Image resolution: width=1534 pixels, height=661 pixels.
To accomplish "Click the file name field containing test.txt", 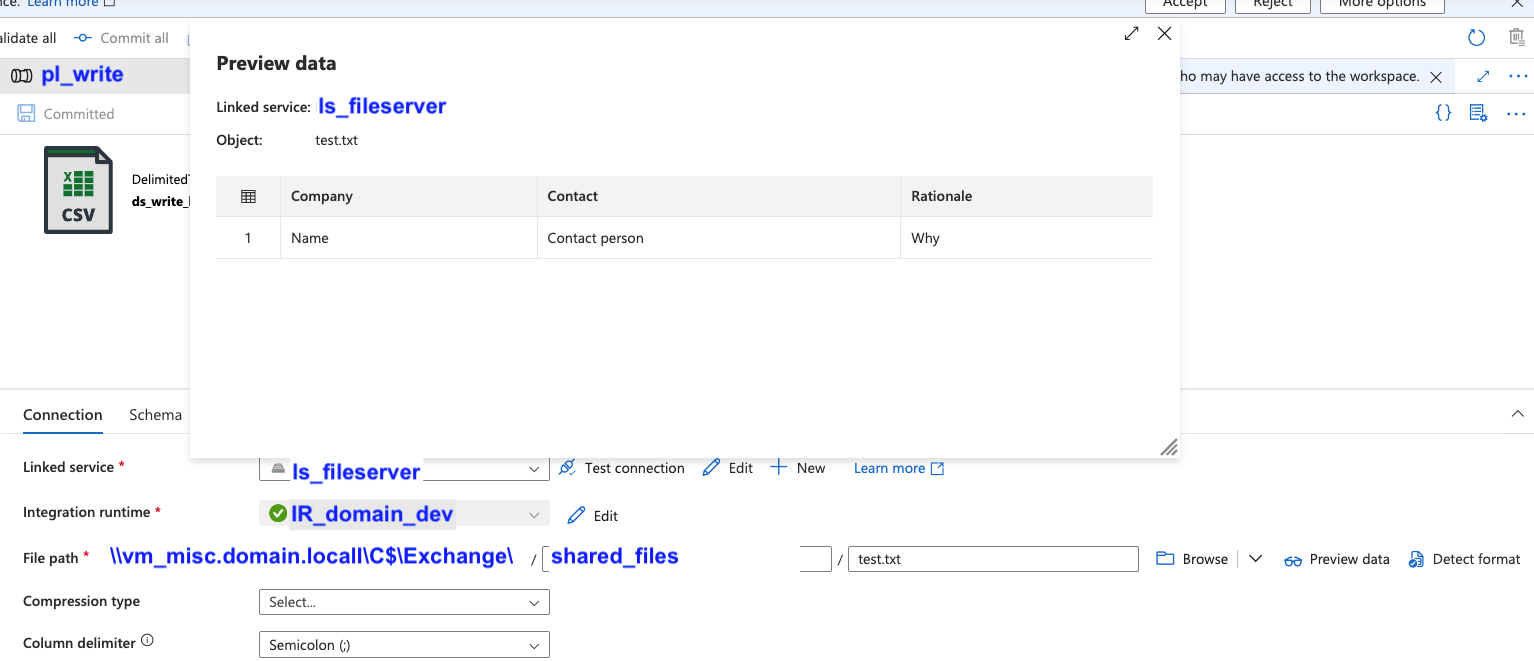I will point(993,559).
